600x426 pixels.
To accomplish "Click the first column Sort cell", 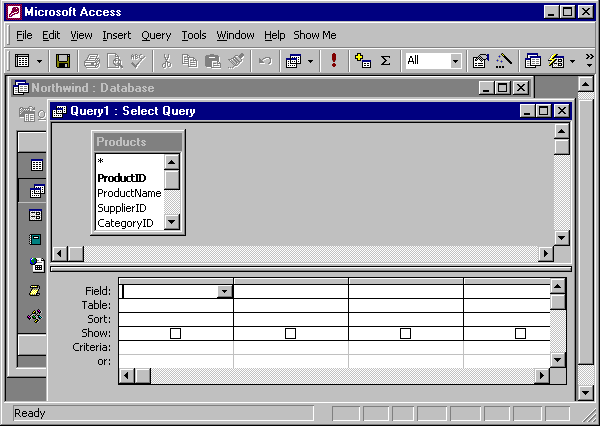I will (x=176, y=320).
